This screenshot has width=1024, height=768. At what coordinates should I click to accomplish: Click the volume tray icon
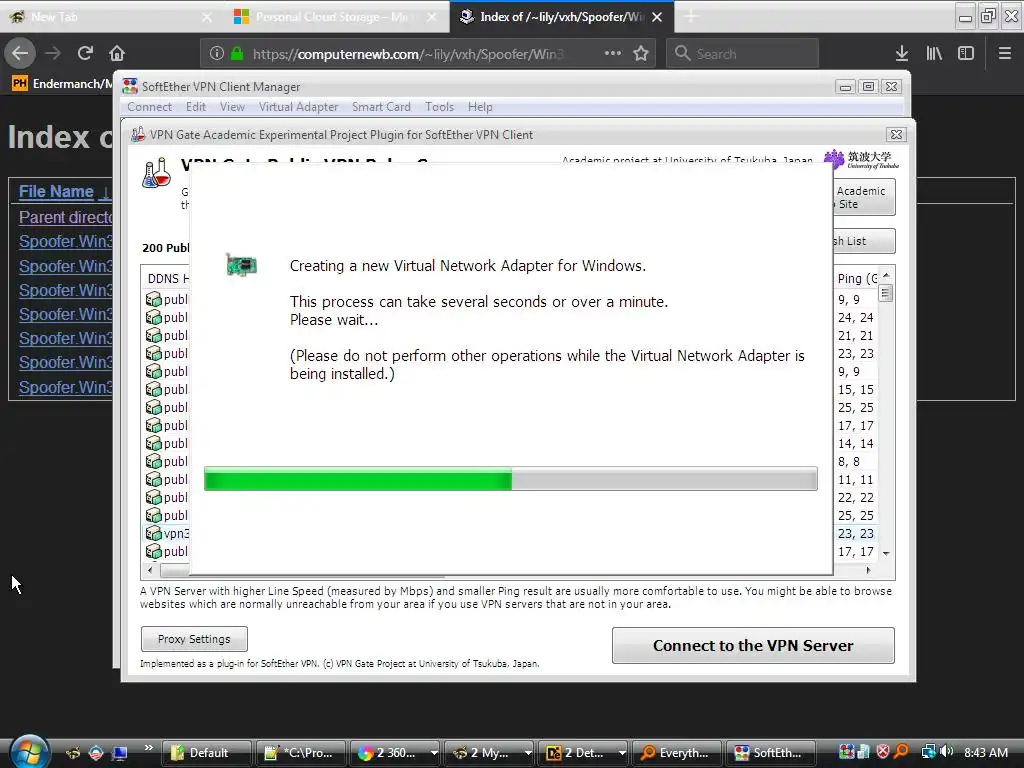point(946,752)
